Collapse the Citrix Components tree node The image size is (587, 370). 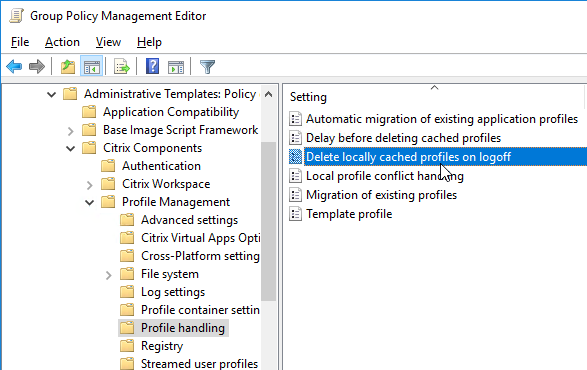tap(70, 149)
